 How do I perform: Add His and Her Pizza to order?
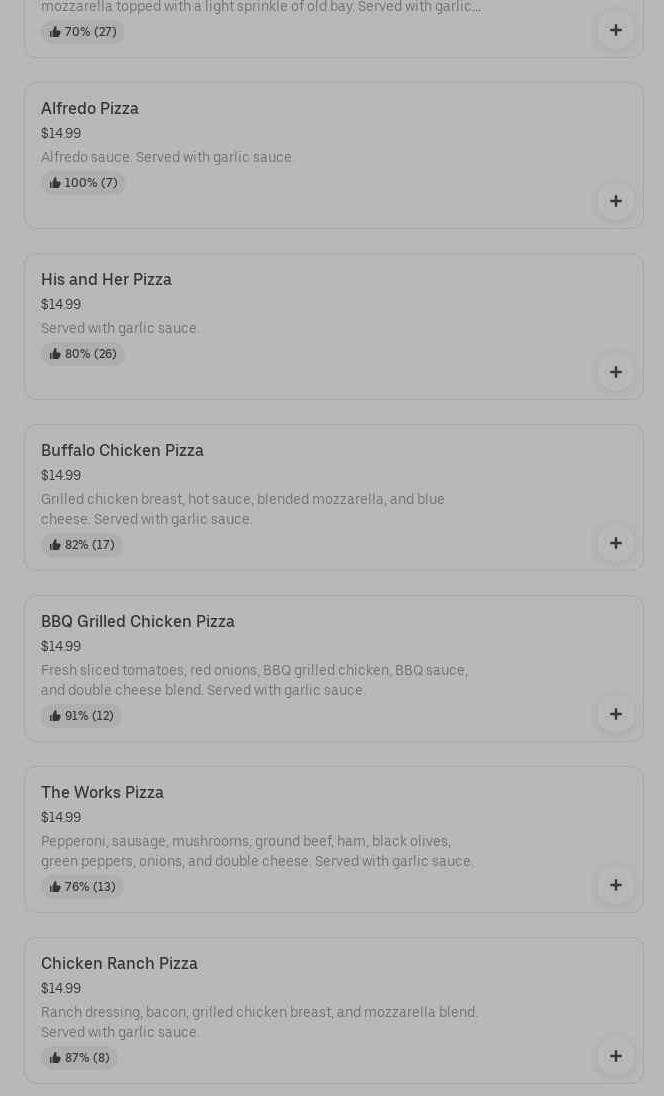pos(615,372)
